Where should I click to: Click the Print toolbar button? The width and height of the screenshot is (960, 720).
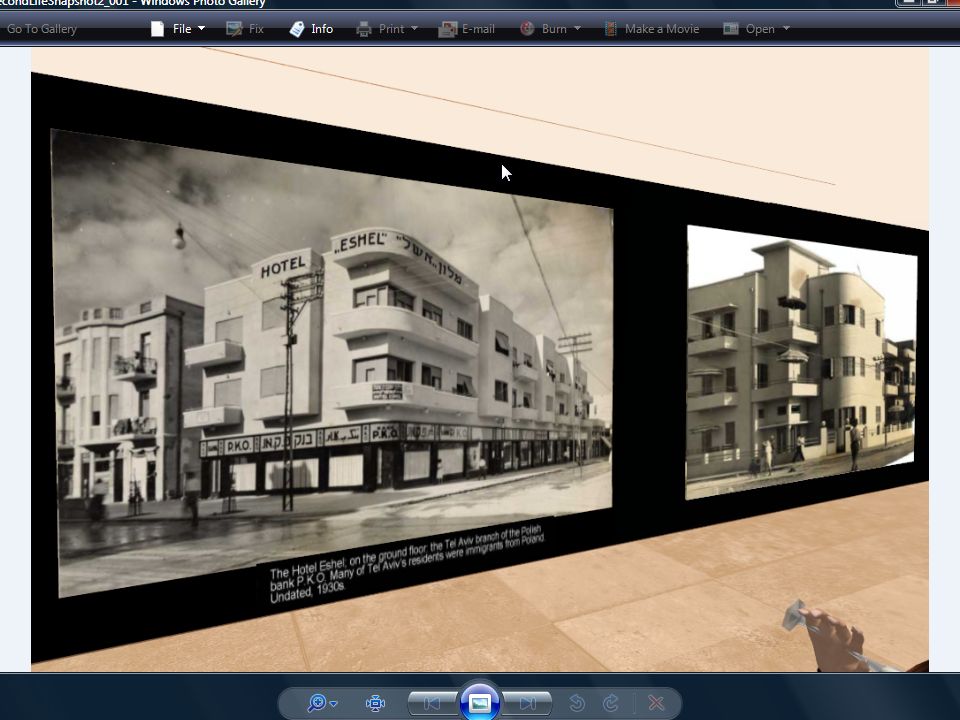coord(380,29)
